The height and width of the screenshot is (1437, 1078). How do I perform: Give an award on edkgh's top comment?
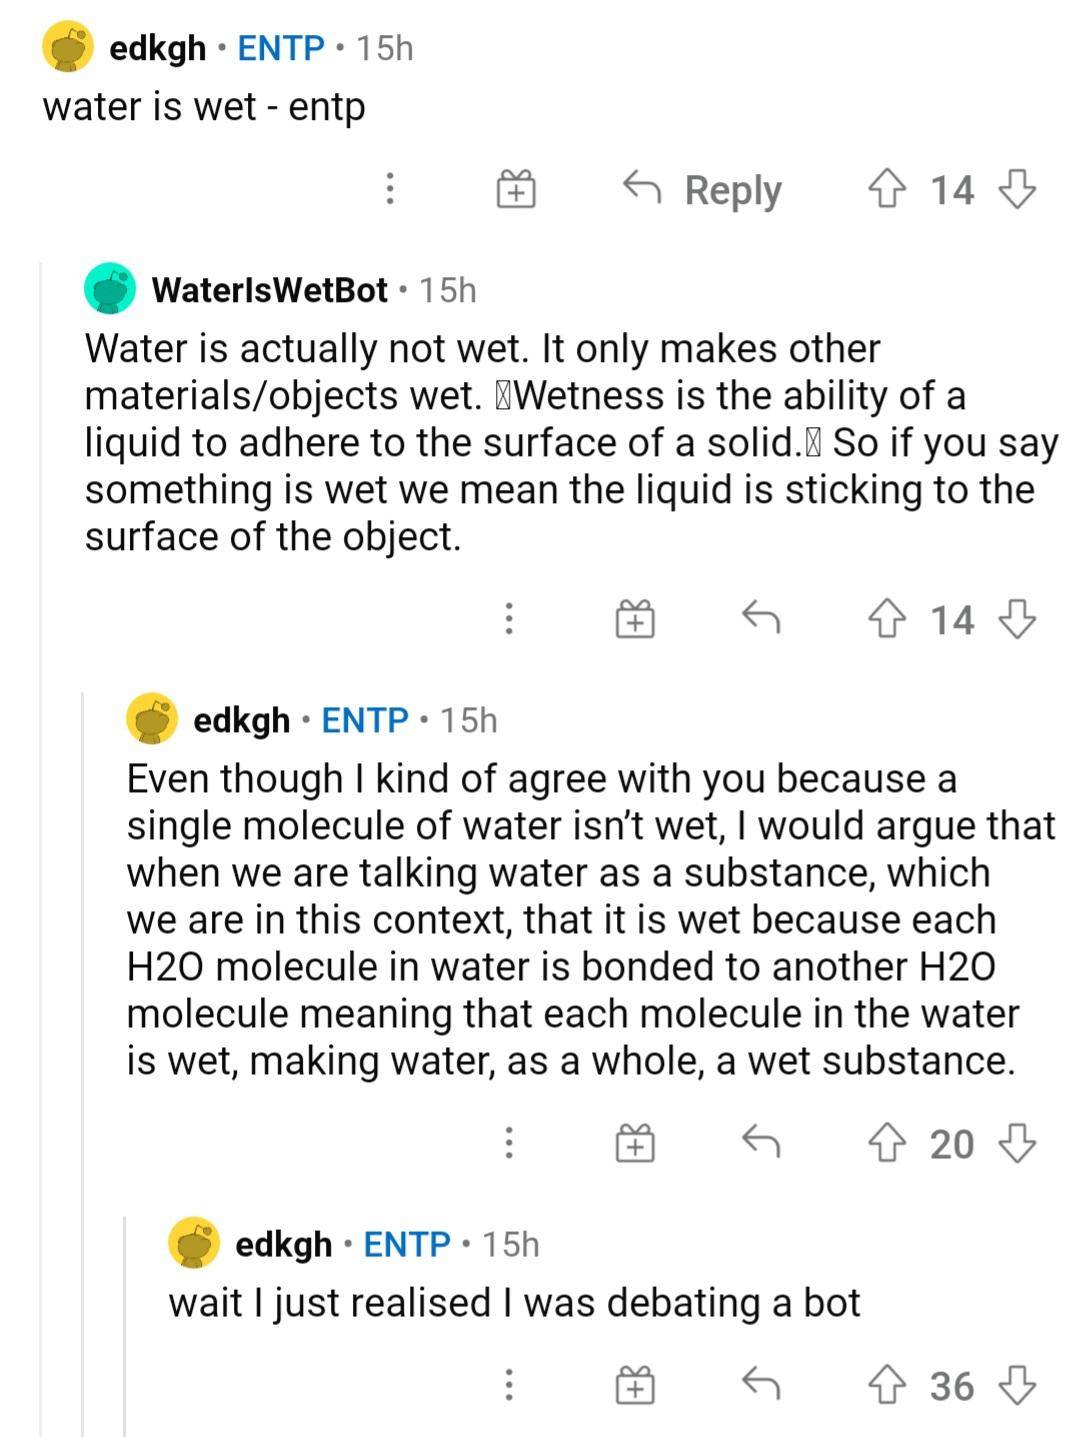[514, 189]
